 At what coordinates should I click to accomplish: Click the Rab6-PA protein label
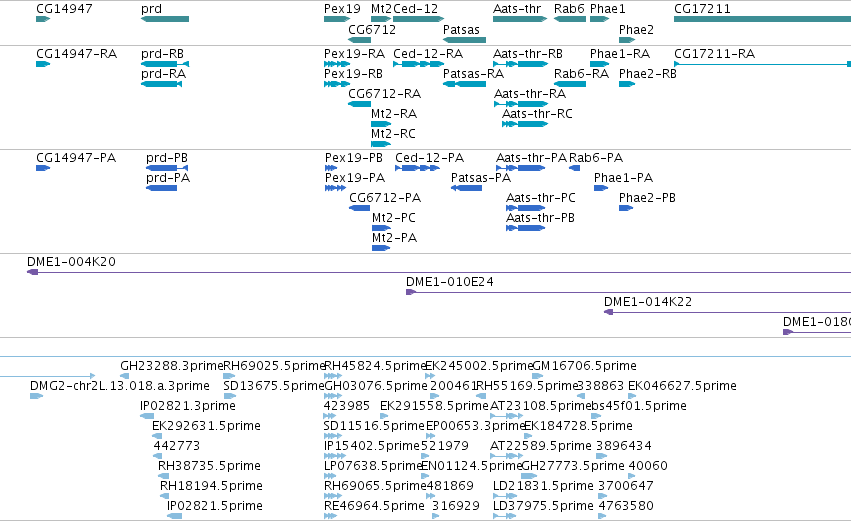[596, 158]
